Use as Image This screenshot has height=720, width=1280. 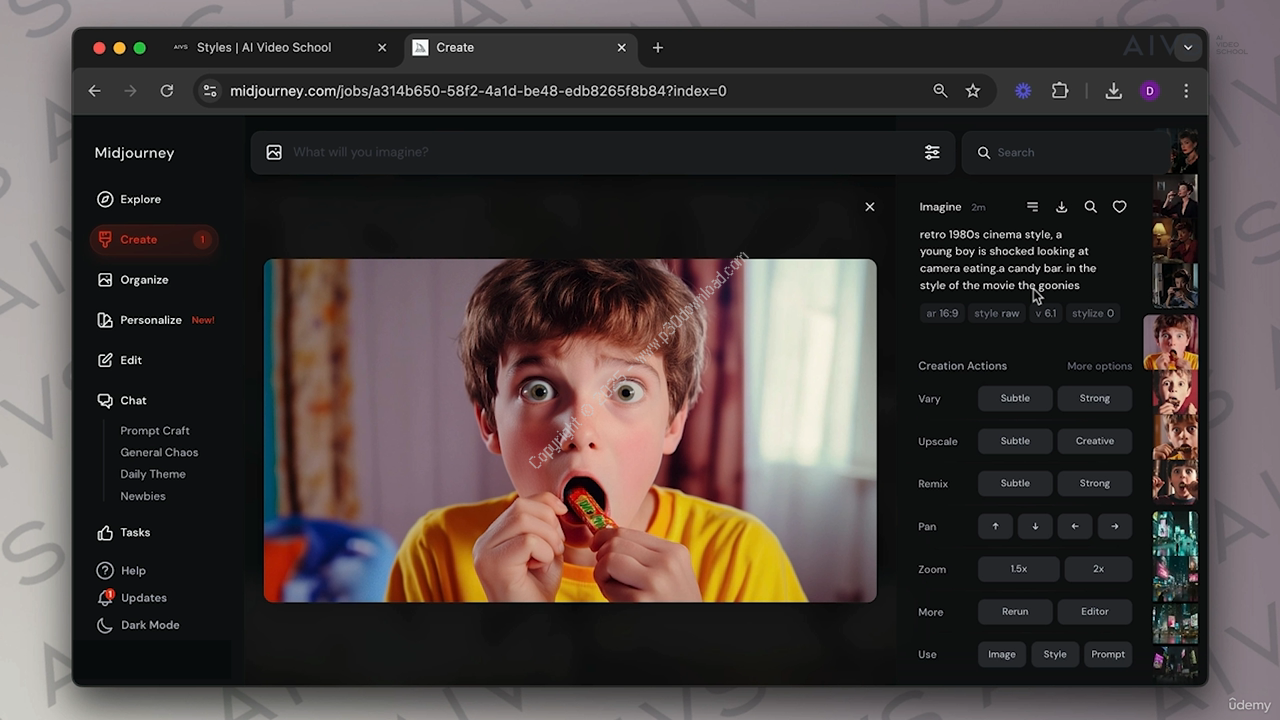[x=1002, y=654]
